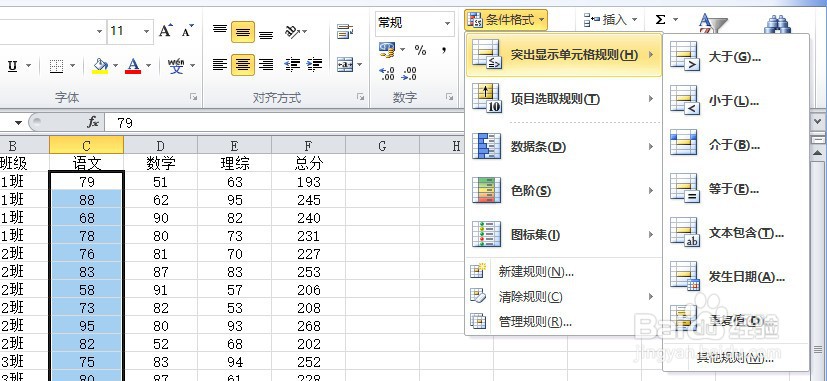Open 清除规则 clear rules submenu

coord(564,297)
